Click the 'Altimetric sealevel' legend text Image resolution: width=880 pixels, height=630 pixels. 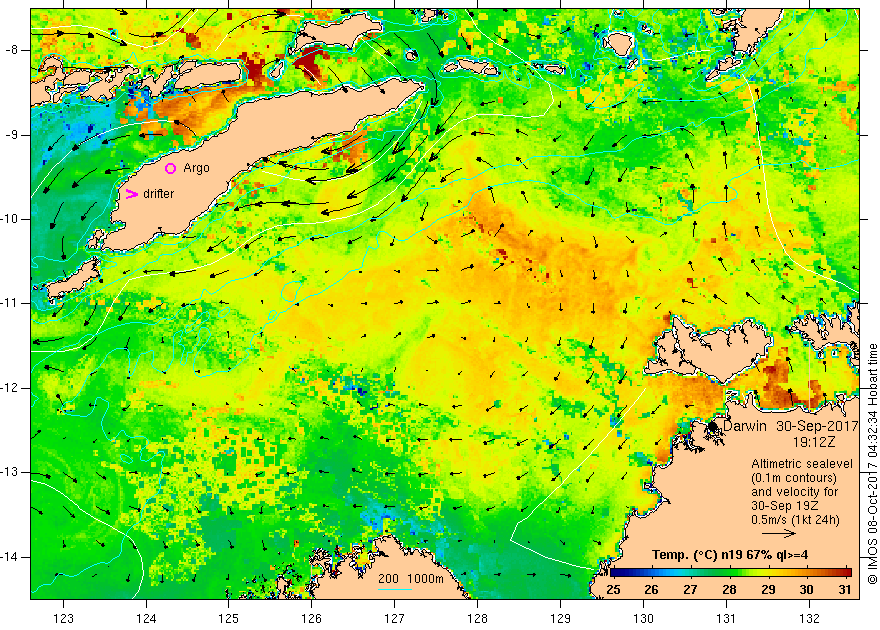click(x=802, y=464)
